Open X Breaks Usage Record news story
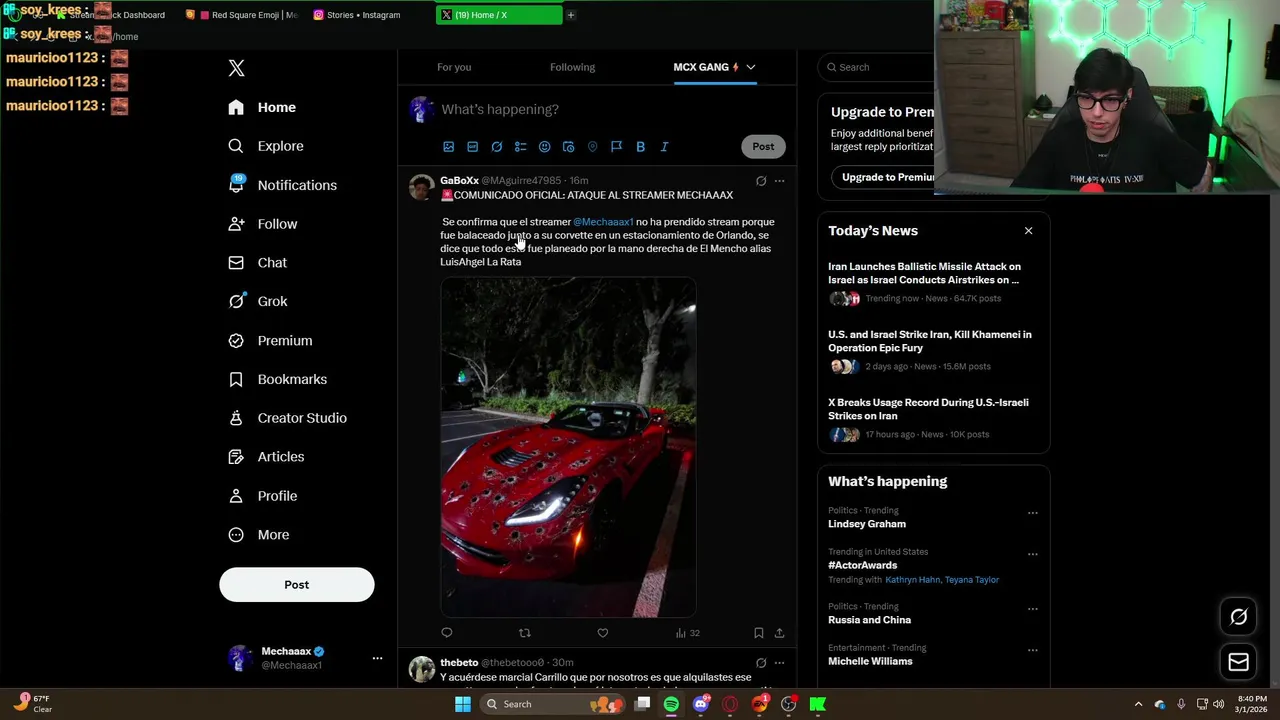Viewport: 1280px width, 720px height. click(928, 409)
